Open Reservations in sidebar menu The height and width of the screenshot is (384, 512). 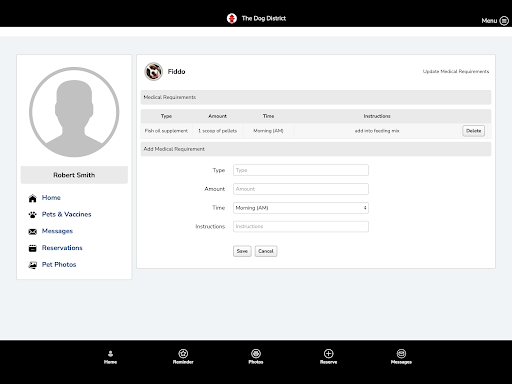click(x=62, y=248)
